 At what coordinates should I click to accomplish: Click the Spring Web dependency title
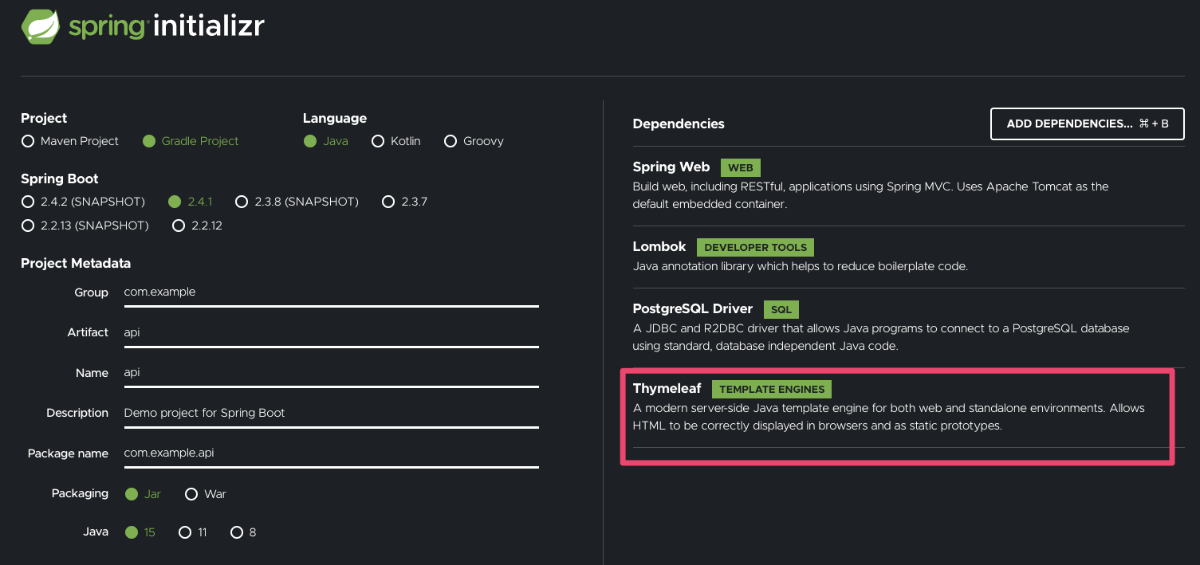671,167
